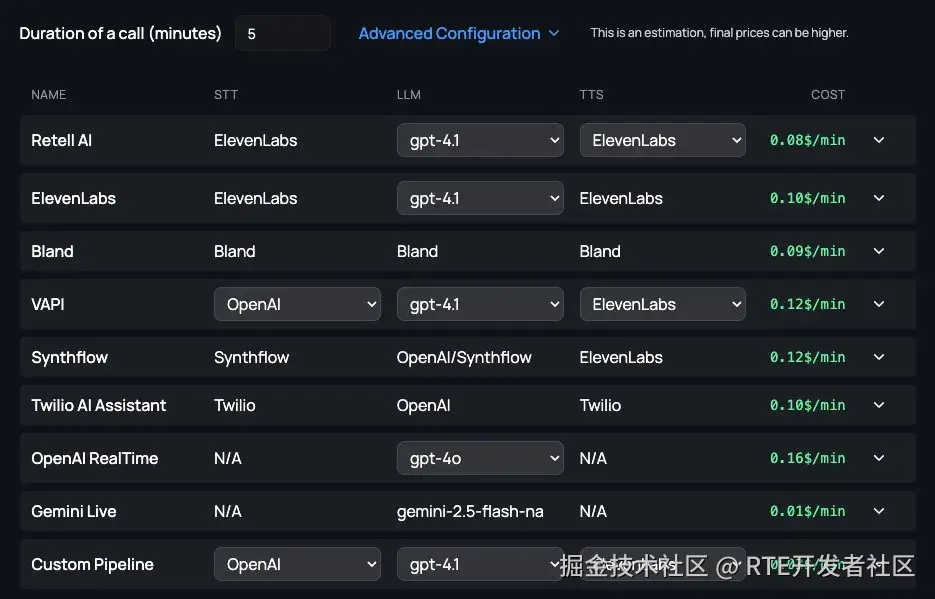Image resolution: width=935 pixels, height=599 pixels.
Task: Open the Custom Pipeline STT dropdown
Action: click(297, 564)
